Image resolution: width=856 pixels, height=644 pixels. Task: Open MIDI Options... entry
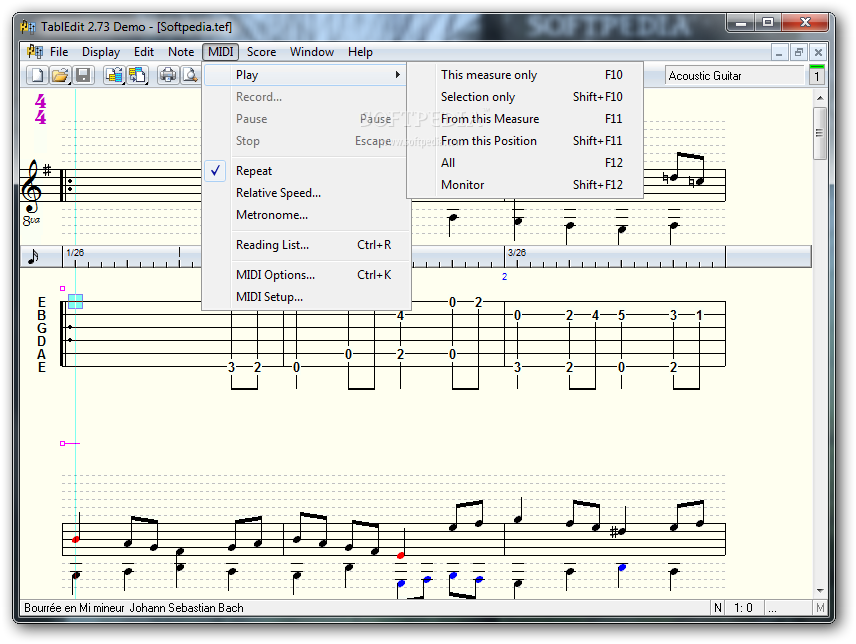(x=306, y=275)
